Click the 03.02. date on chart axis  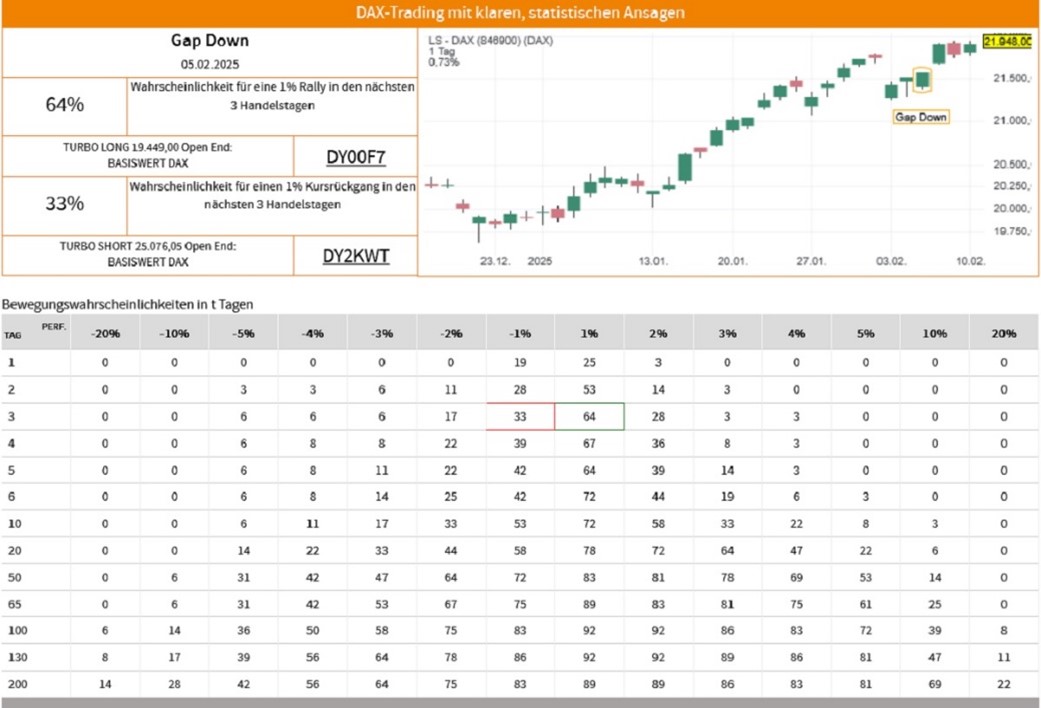pyautogui.click(x=891, y=261)
